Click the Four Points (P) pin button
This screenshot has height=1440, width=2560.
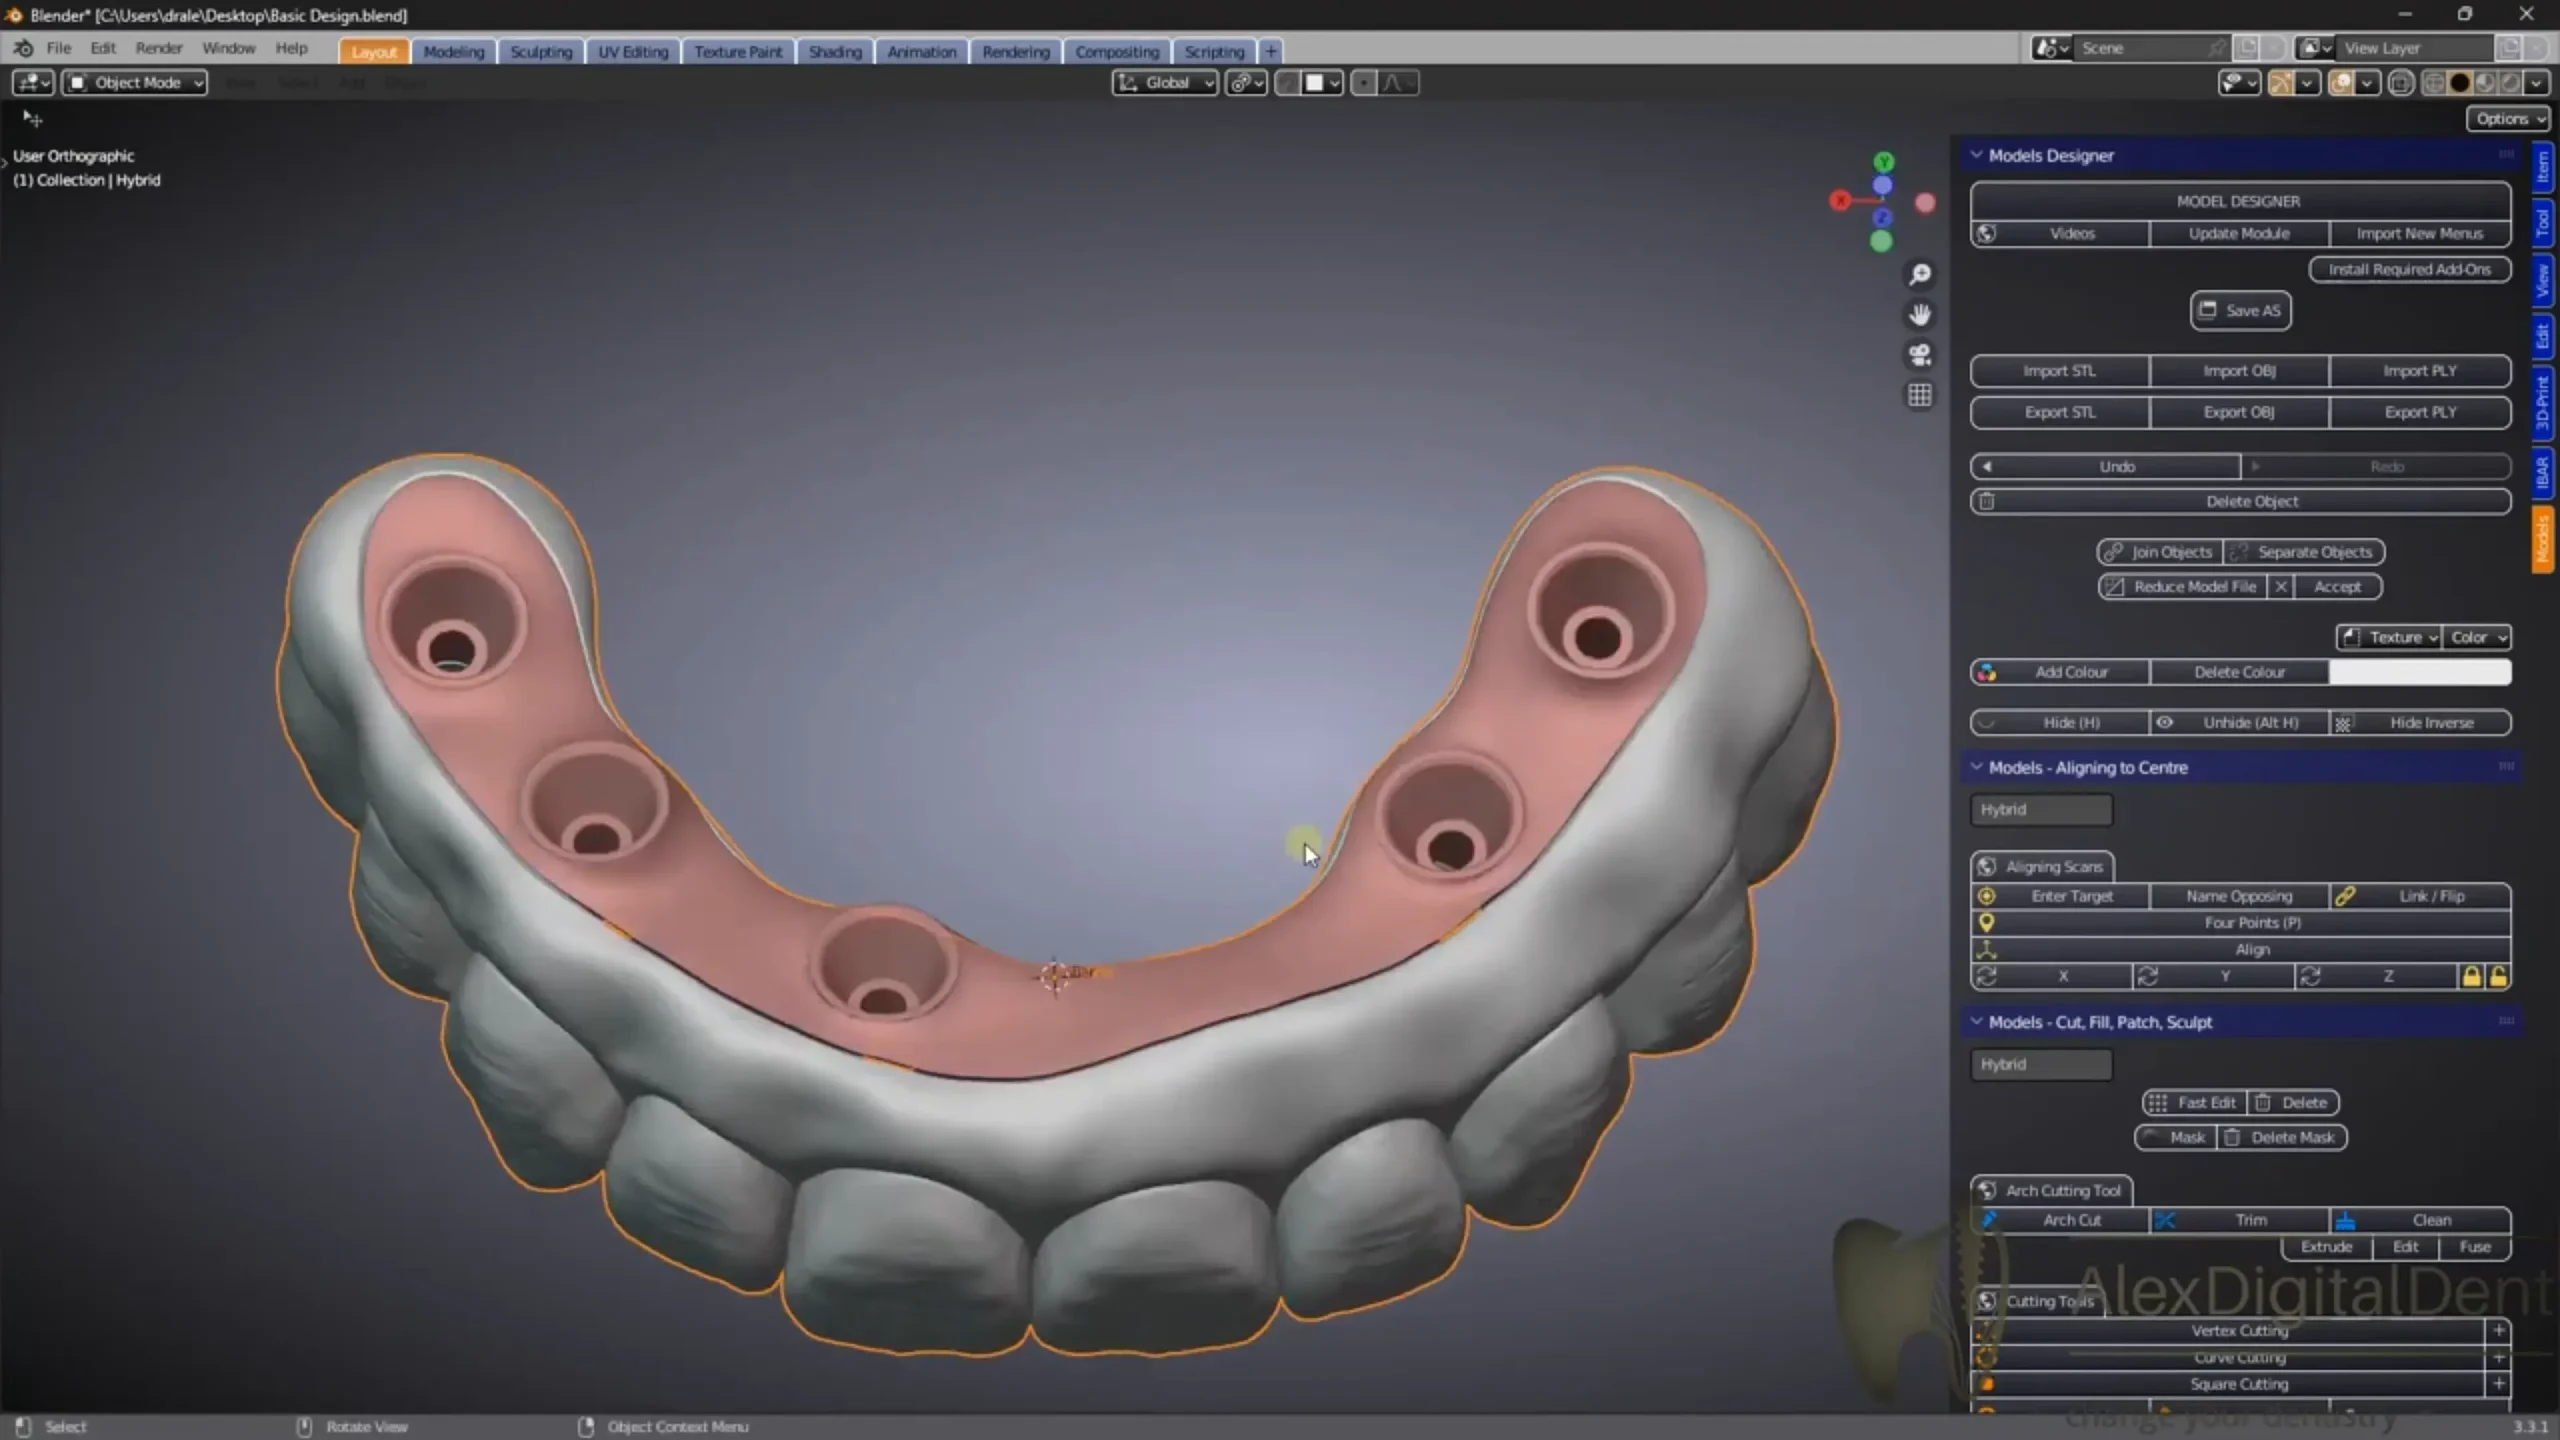2240,923
